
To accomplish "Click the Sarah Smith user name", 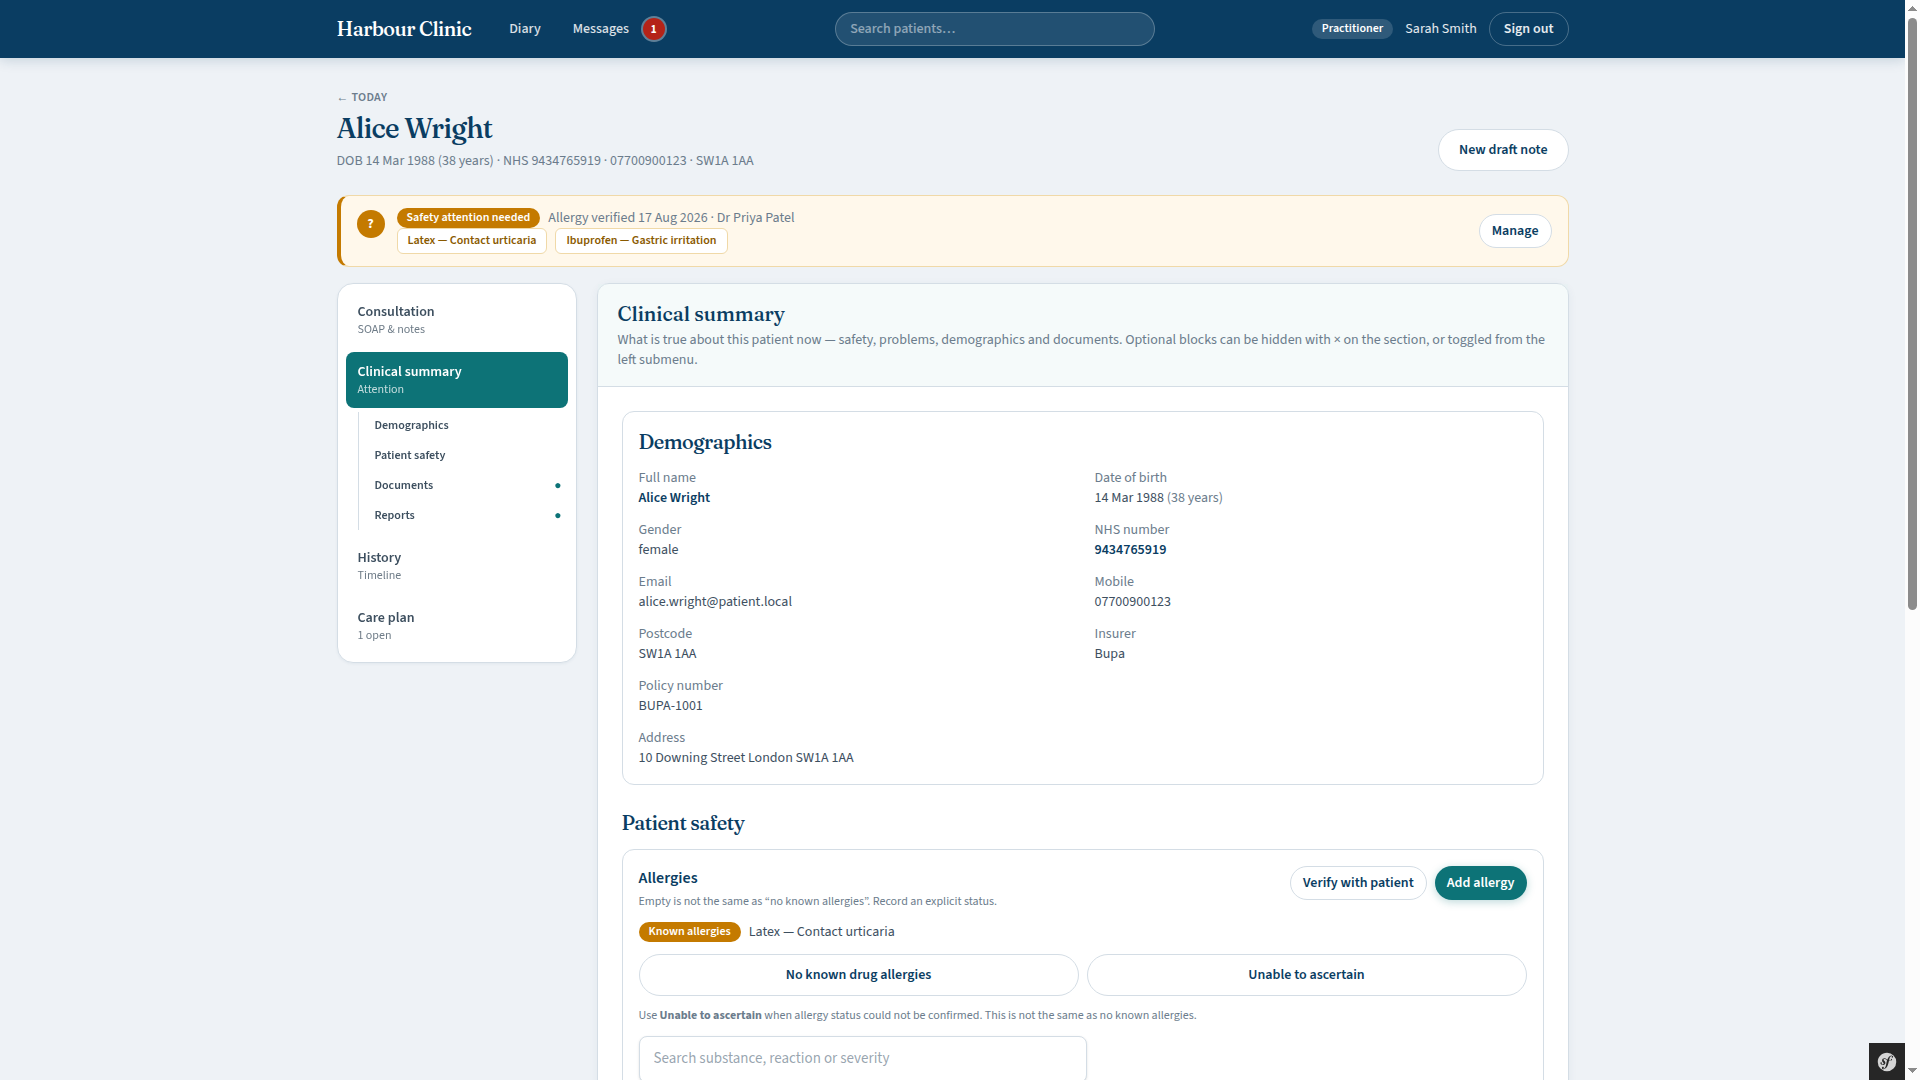I will coord(1440,29).
